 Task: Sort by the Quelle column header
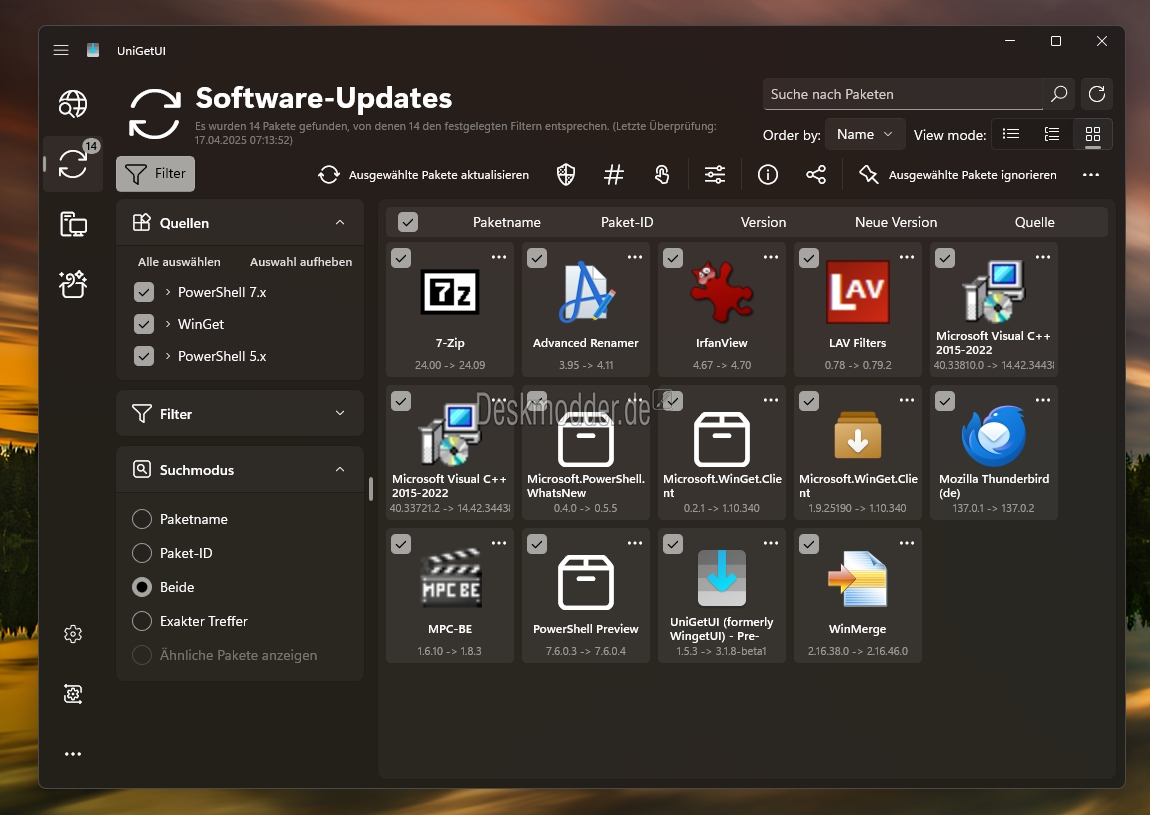click(1035, 222)
